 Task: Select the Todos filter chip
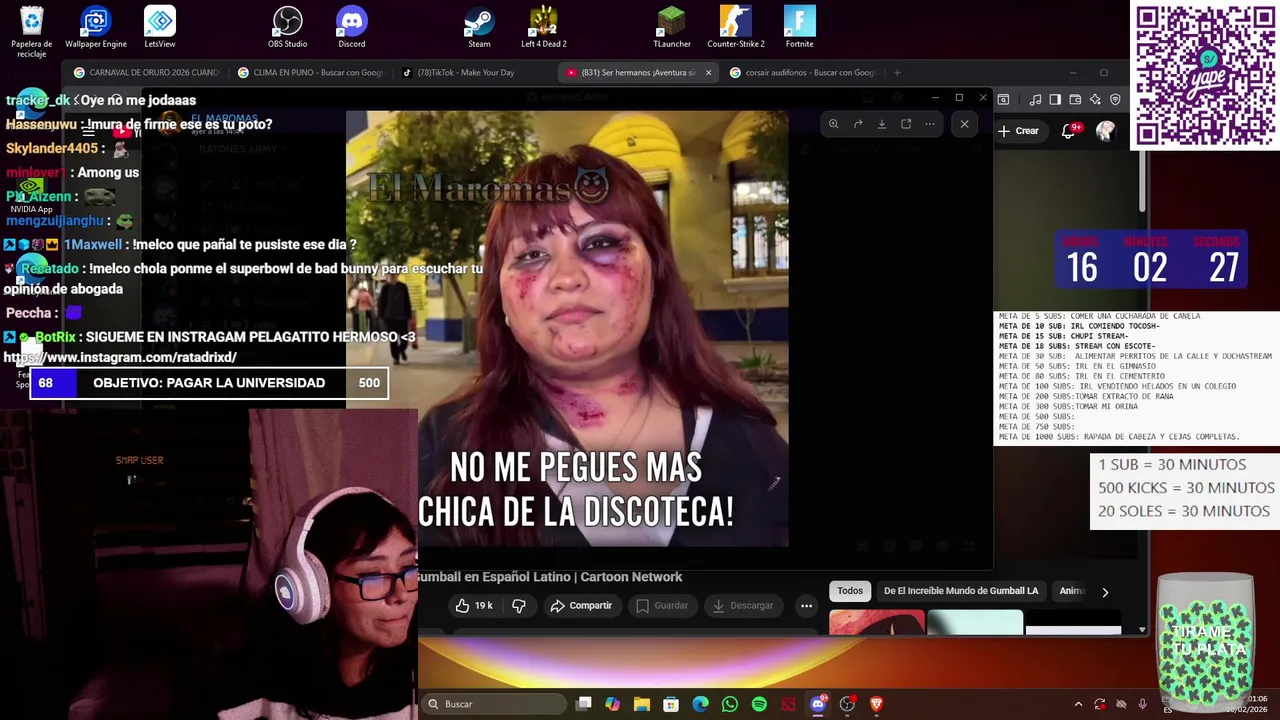tap(850, 591)
